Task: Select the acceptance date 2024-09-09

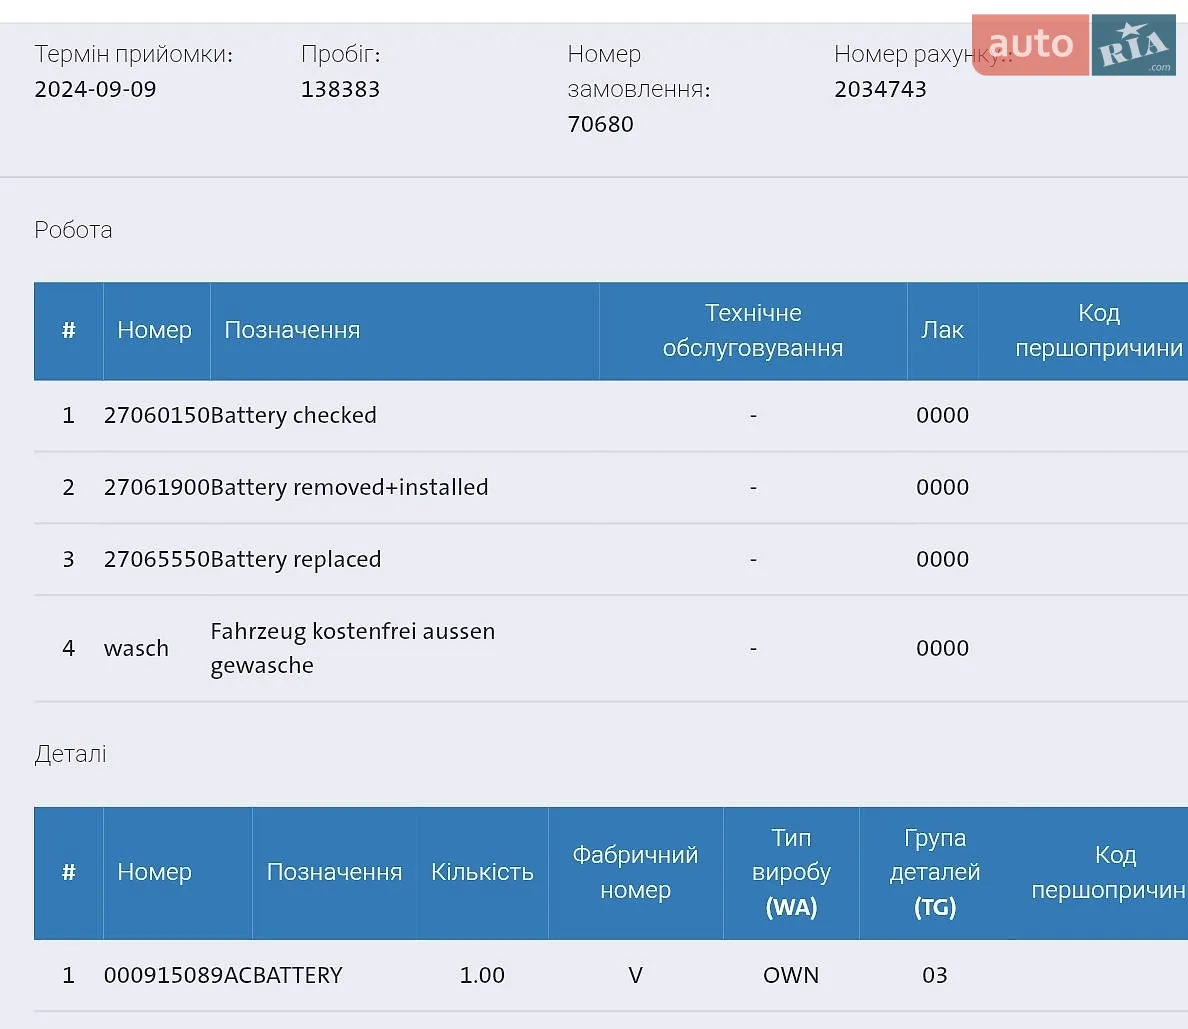Action: click(95, 89)
